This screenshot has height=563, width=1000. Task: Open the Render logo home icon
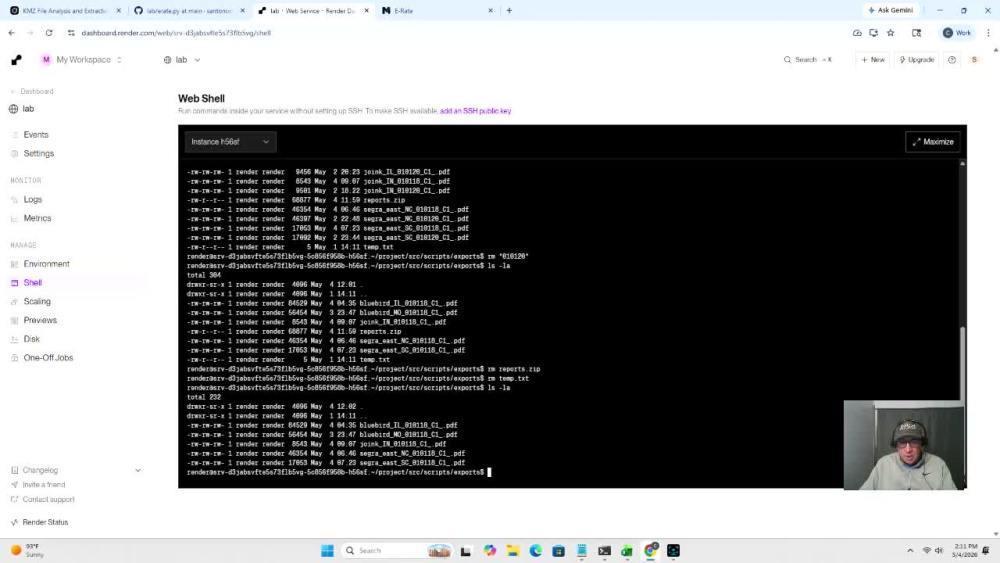tap(17, 60)
